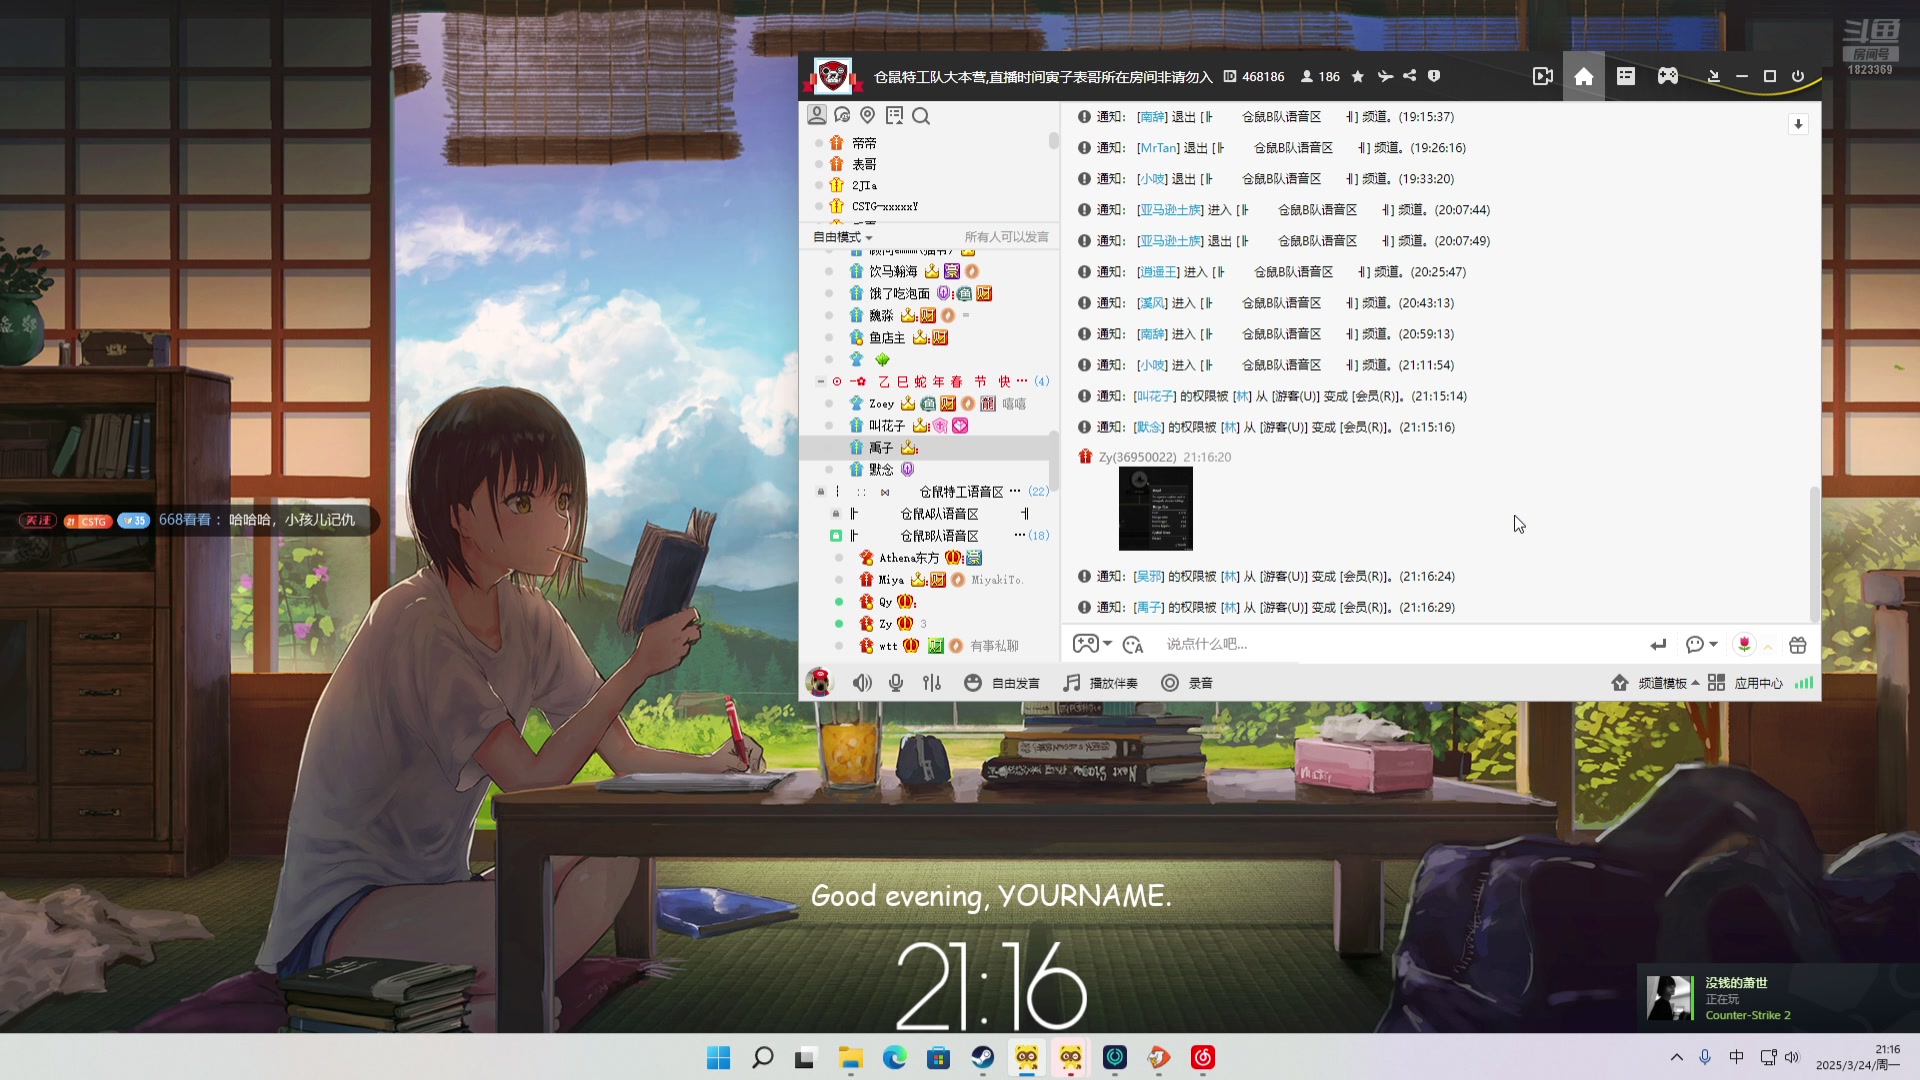Open Microsoft Edge from the taskbar
This screenshot has height=1080, width=1920.
[894, 1057]
